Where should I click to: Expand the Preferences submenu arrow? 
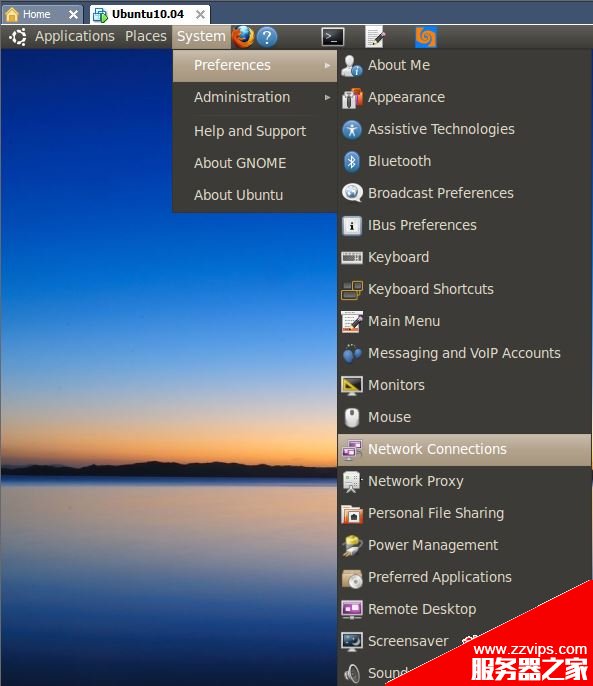(x=327, y=66)
